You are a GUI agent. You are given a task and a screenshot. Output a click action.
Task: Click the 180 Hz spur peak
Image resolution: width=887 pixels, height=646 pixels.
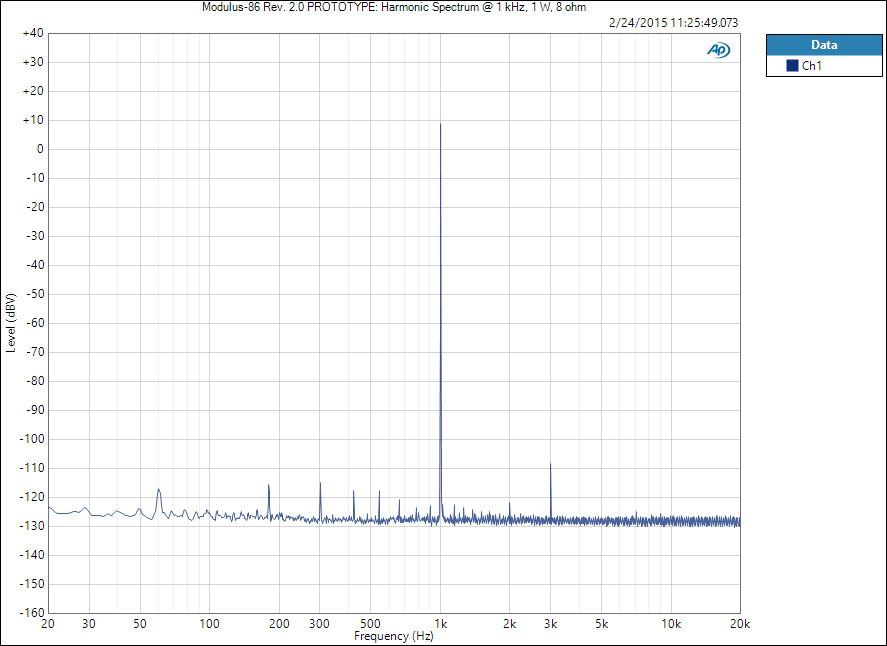(x=269, y=485)
